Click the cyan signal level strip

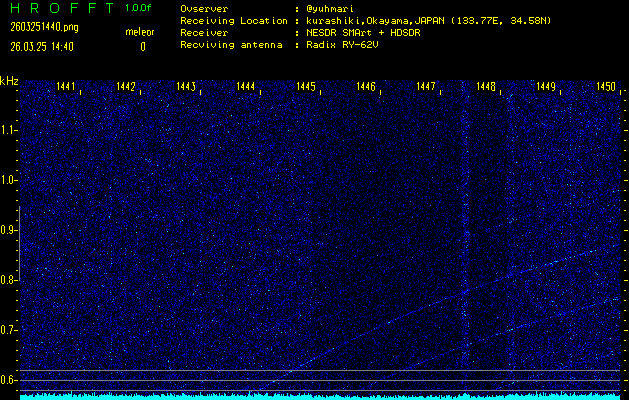320,396
